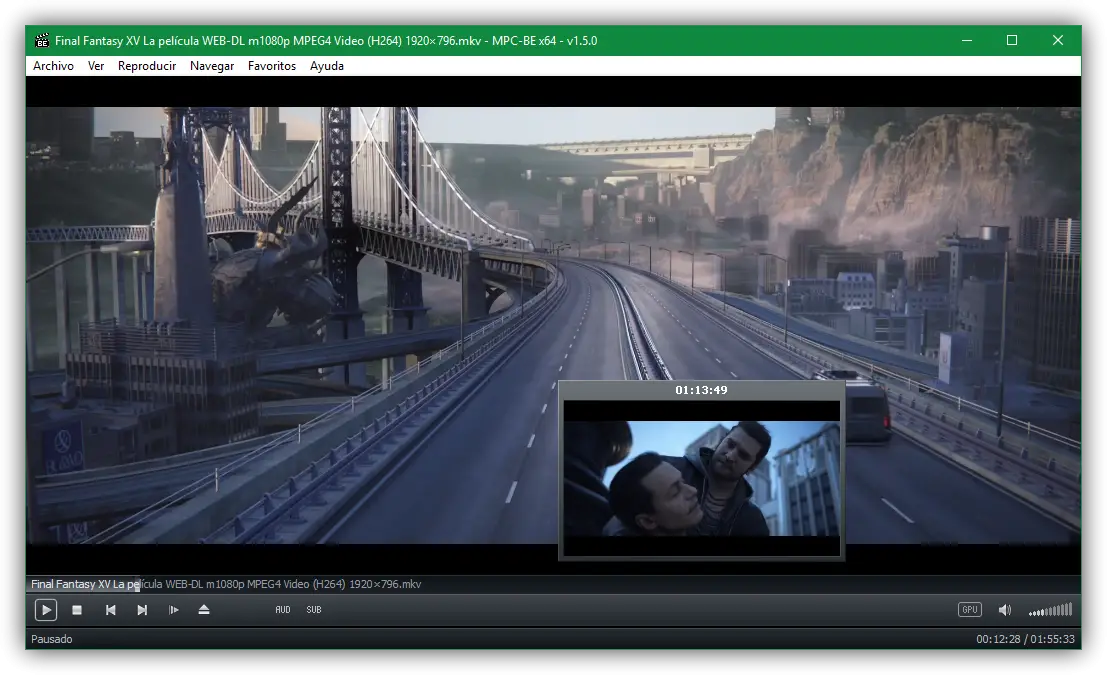Click the seek preview thumbnail

point(702,479)
